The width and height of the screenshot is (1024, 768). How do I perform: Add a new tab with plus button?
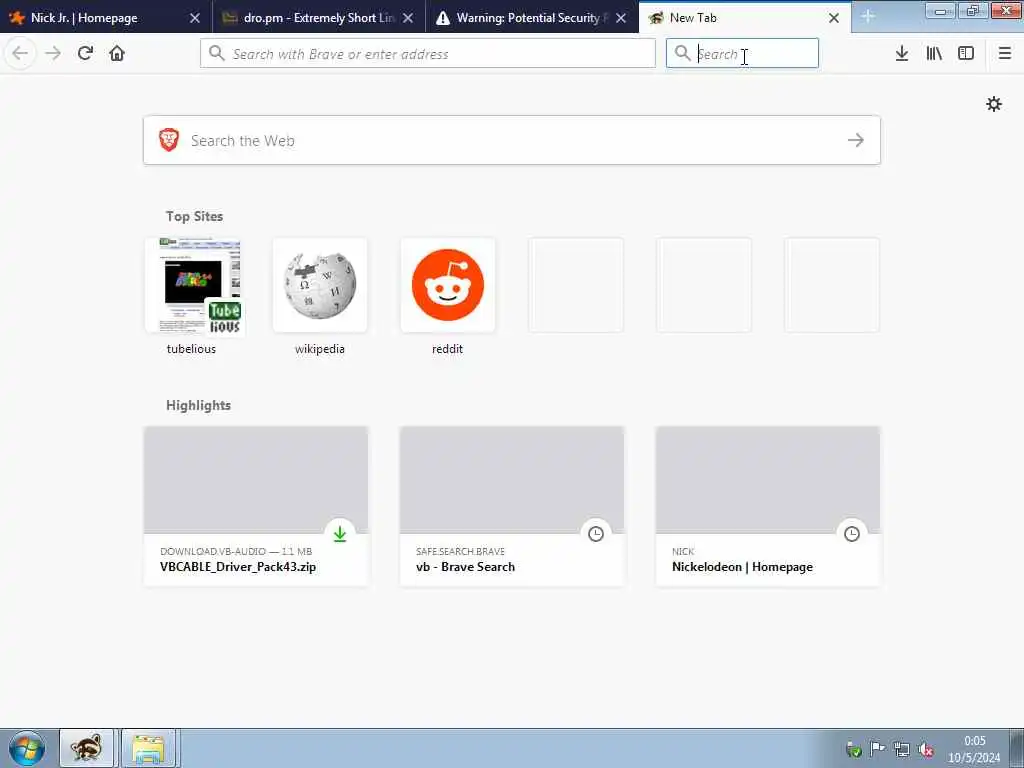(868, 16)
